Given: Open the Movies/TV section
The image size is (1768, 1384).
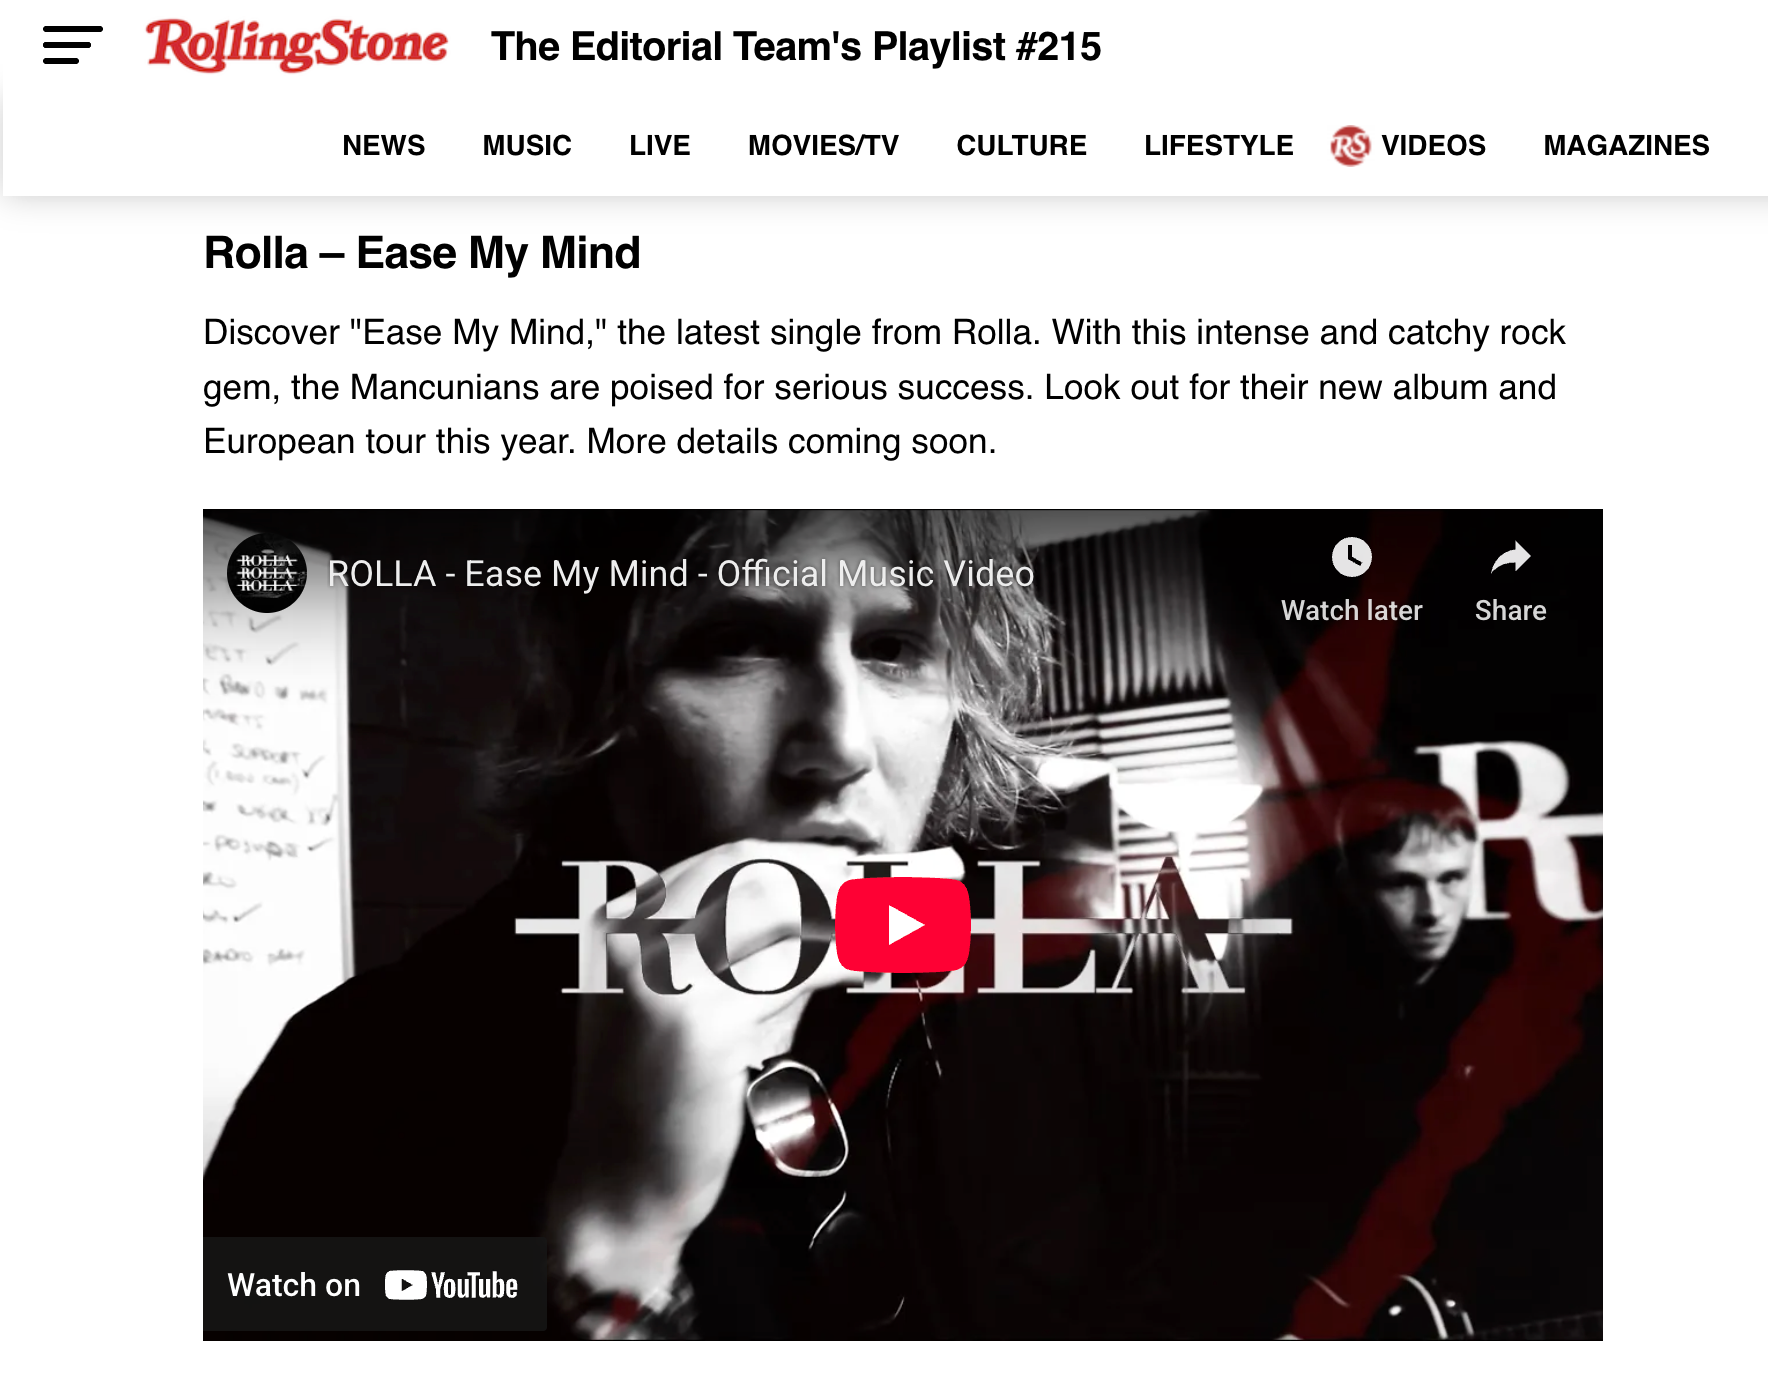Looking at the screenshot, I should (824, 146).
